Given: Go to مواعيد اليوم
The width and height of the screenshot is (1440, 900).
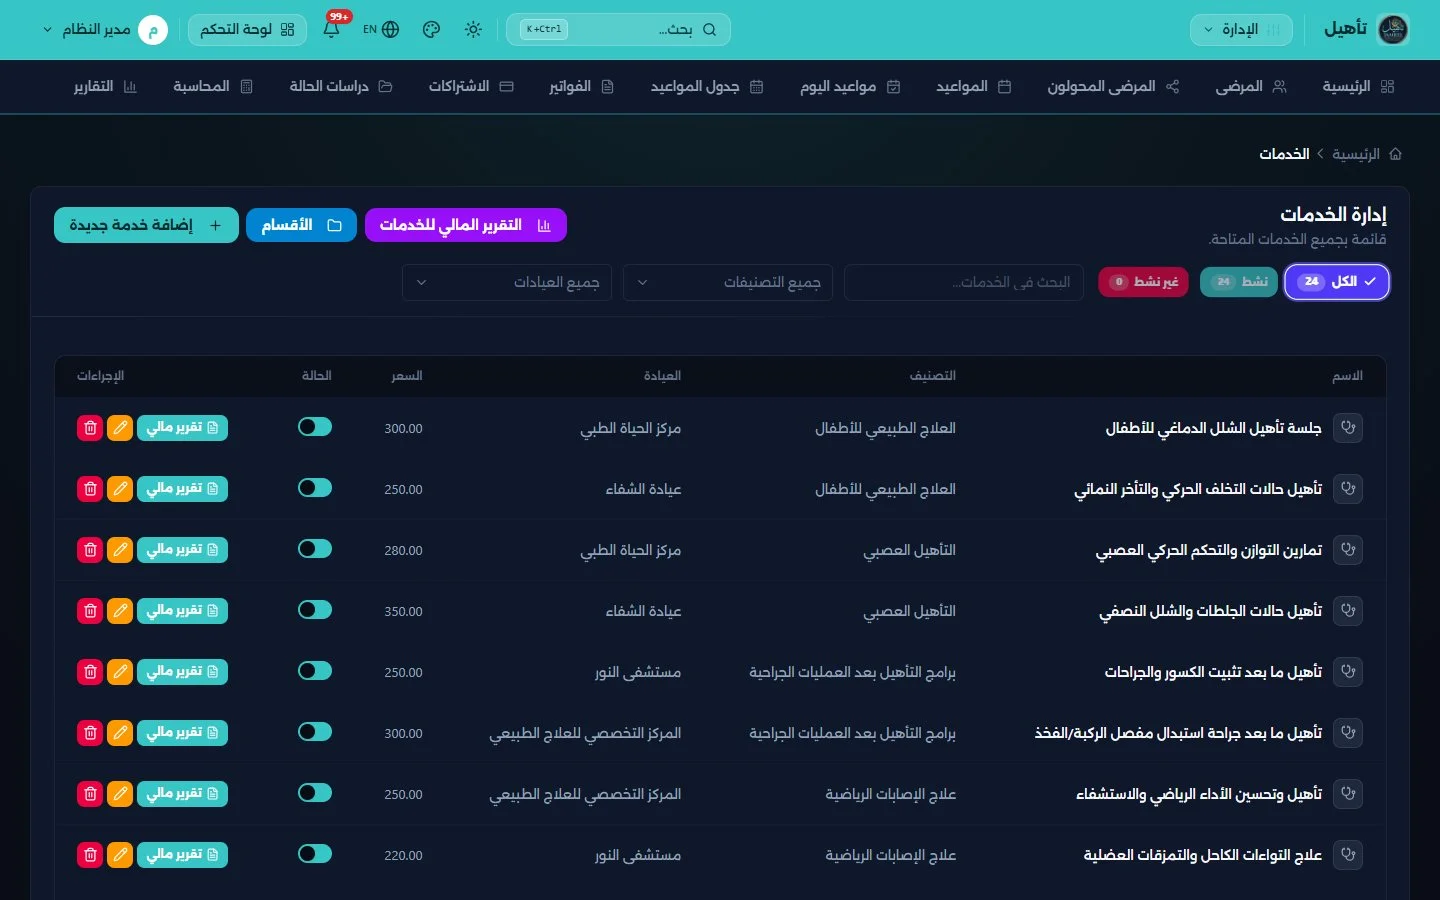Looking at the screenshot, I should [850, 87].
